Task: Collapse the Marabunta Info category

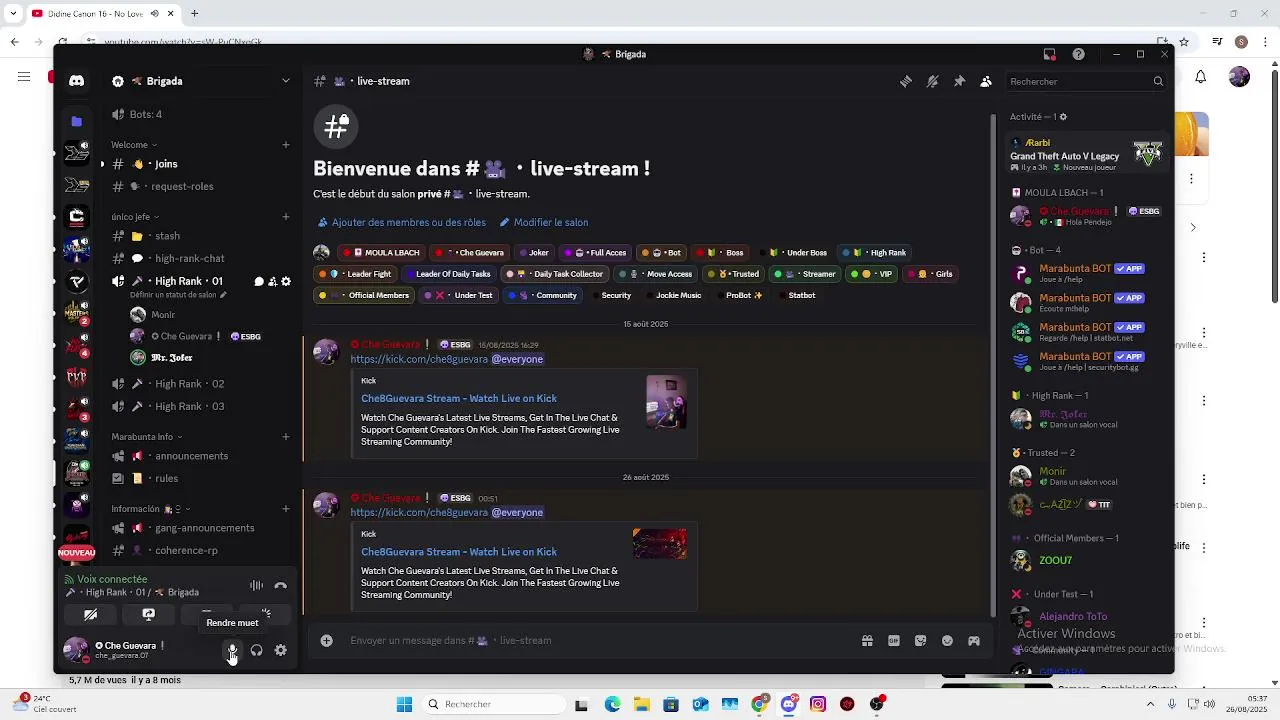Action: click(147, 437)
